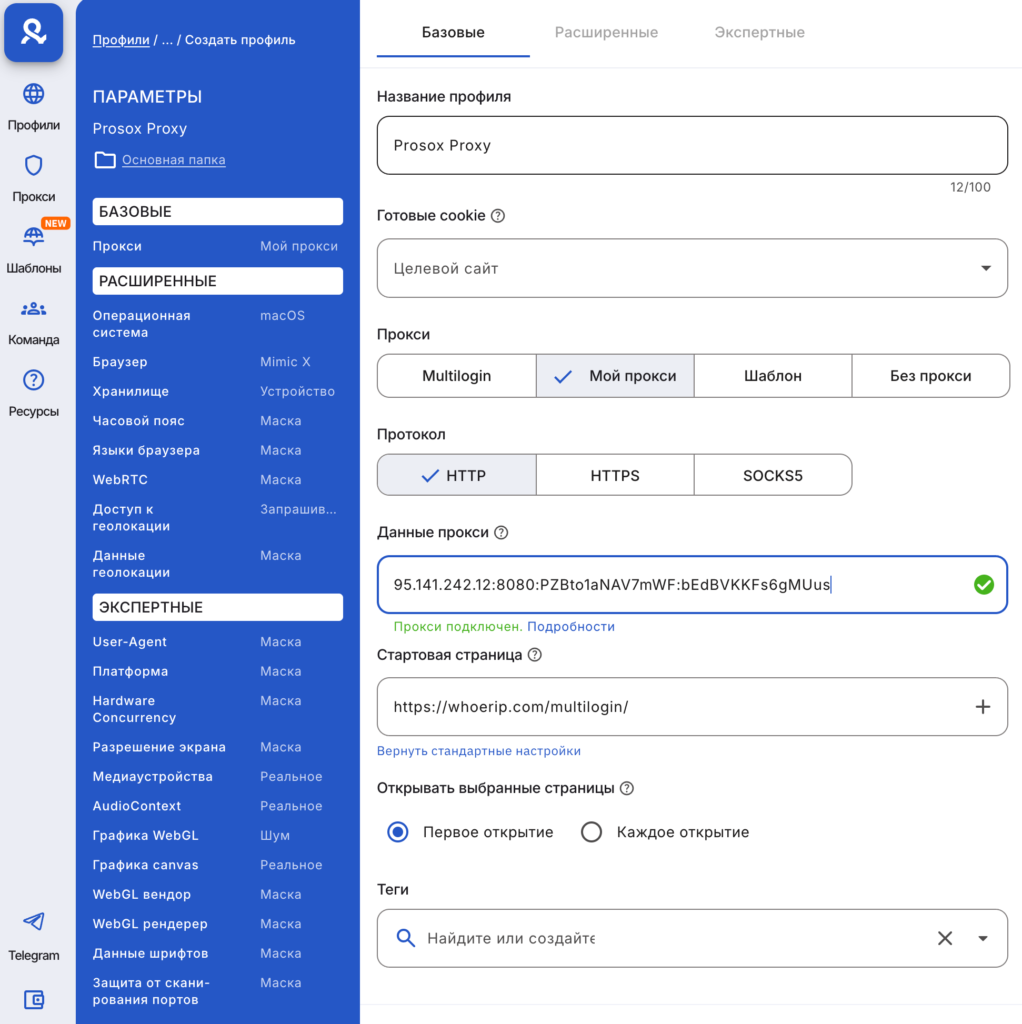Click the Подробности link under proxy data
Screen dimensions: 1022x1024
pyautogui.click(x=571, y=627)
